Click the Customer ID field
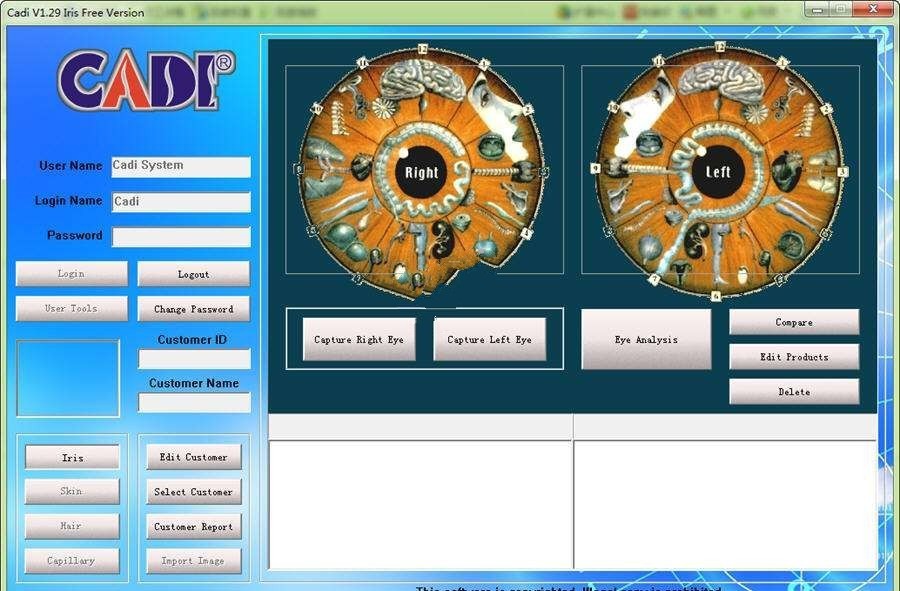This screenshot has height=591, width=900. coord(195,359)
